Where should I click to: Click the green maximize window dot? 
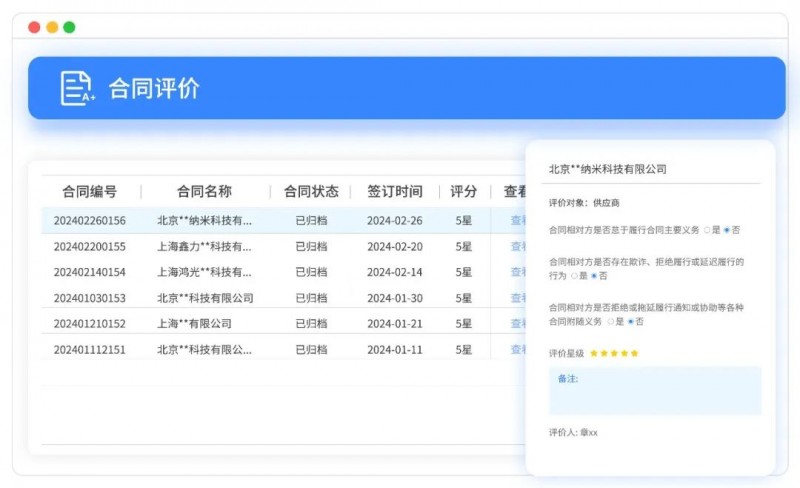[x=69, y=27]
